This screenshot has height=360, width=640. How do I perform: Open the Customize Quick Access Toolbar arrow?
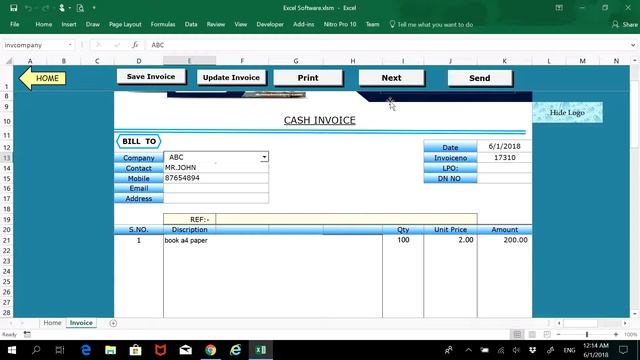(x=94, y=8)
